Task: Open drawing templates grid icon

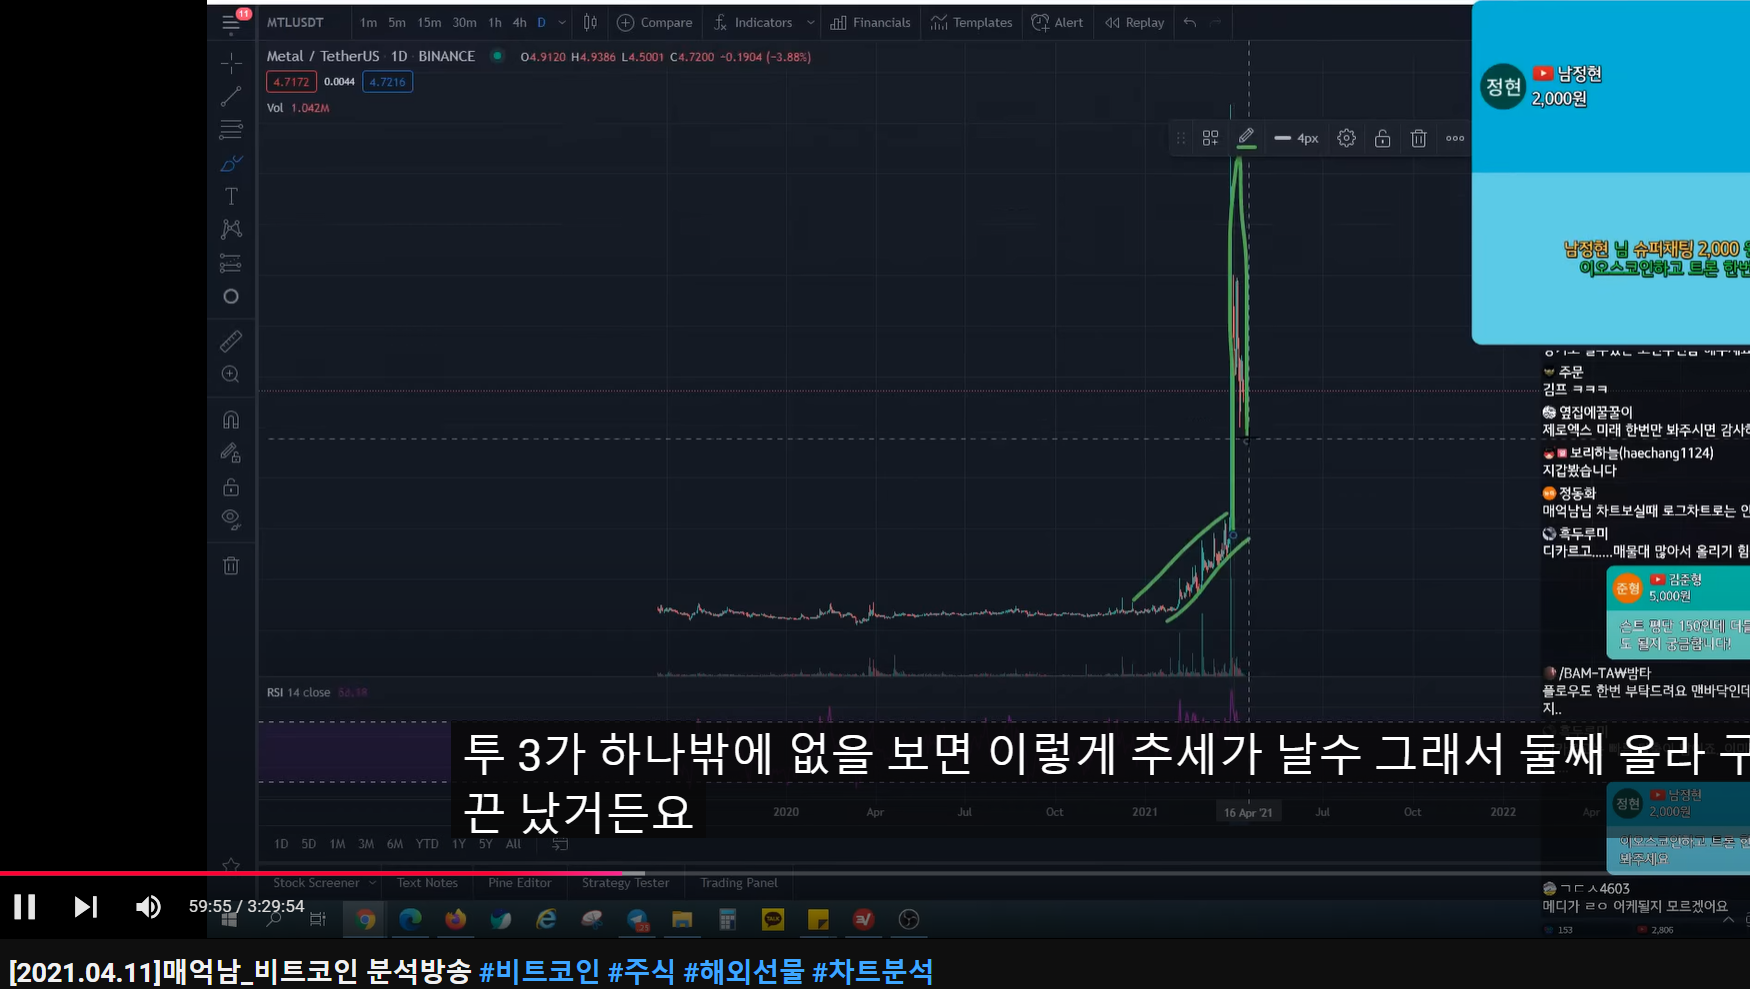Action: (x=1211, y=138)
